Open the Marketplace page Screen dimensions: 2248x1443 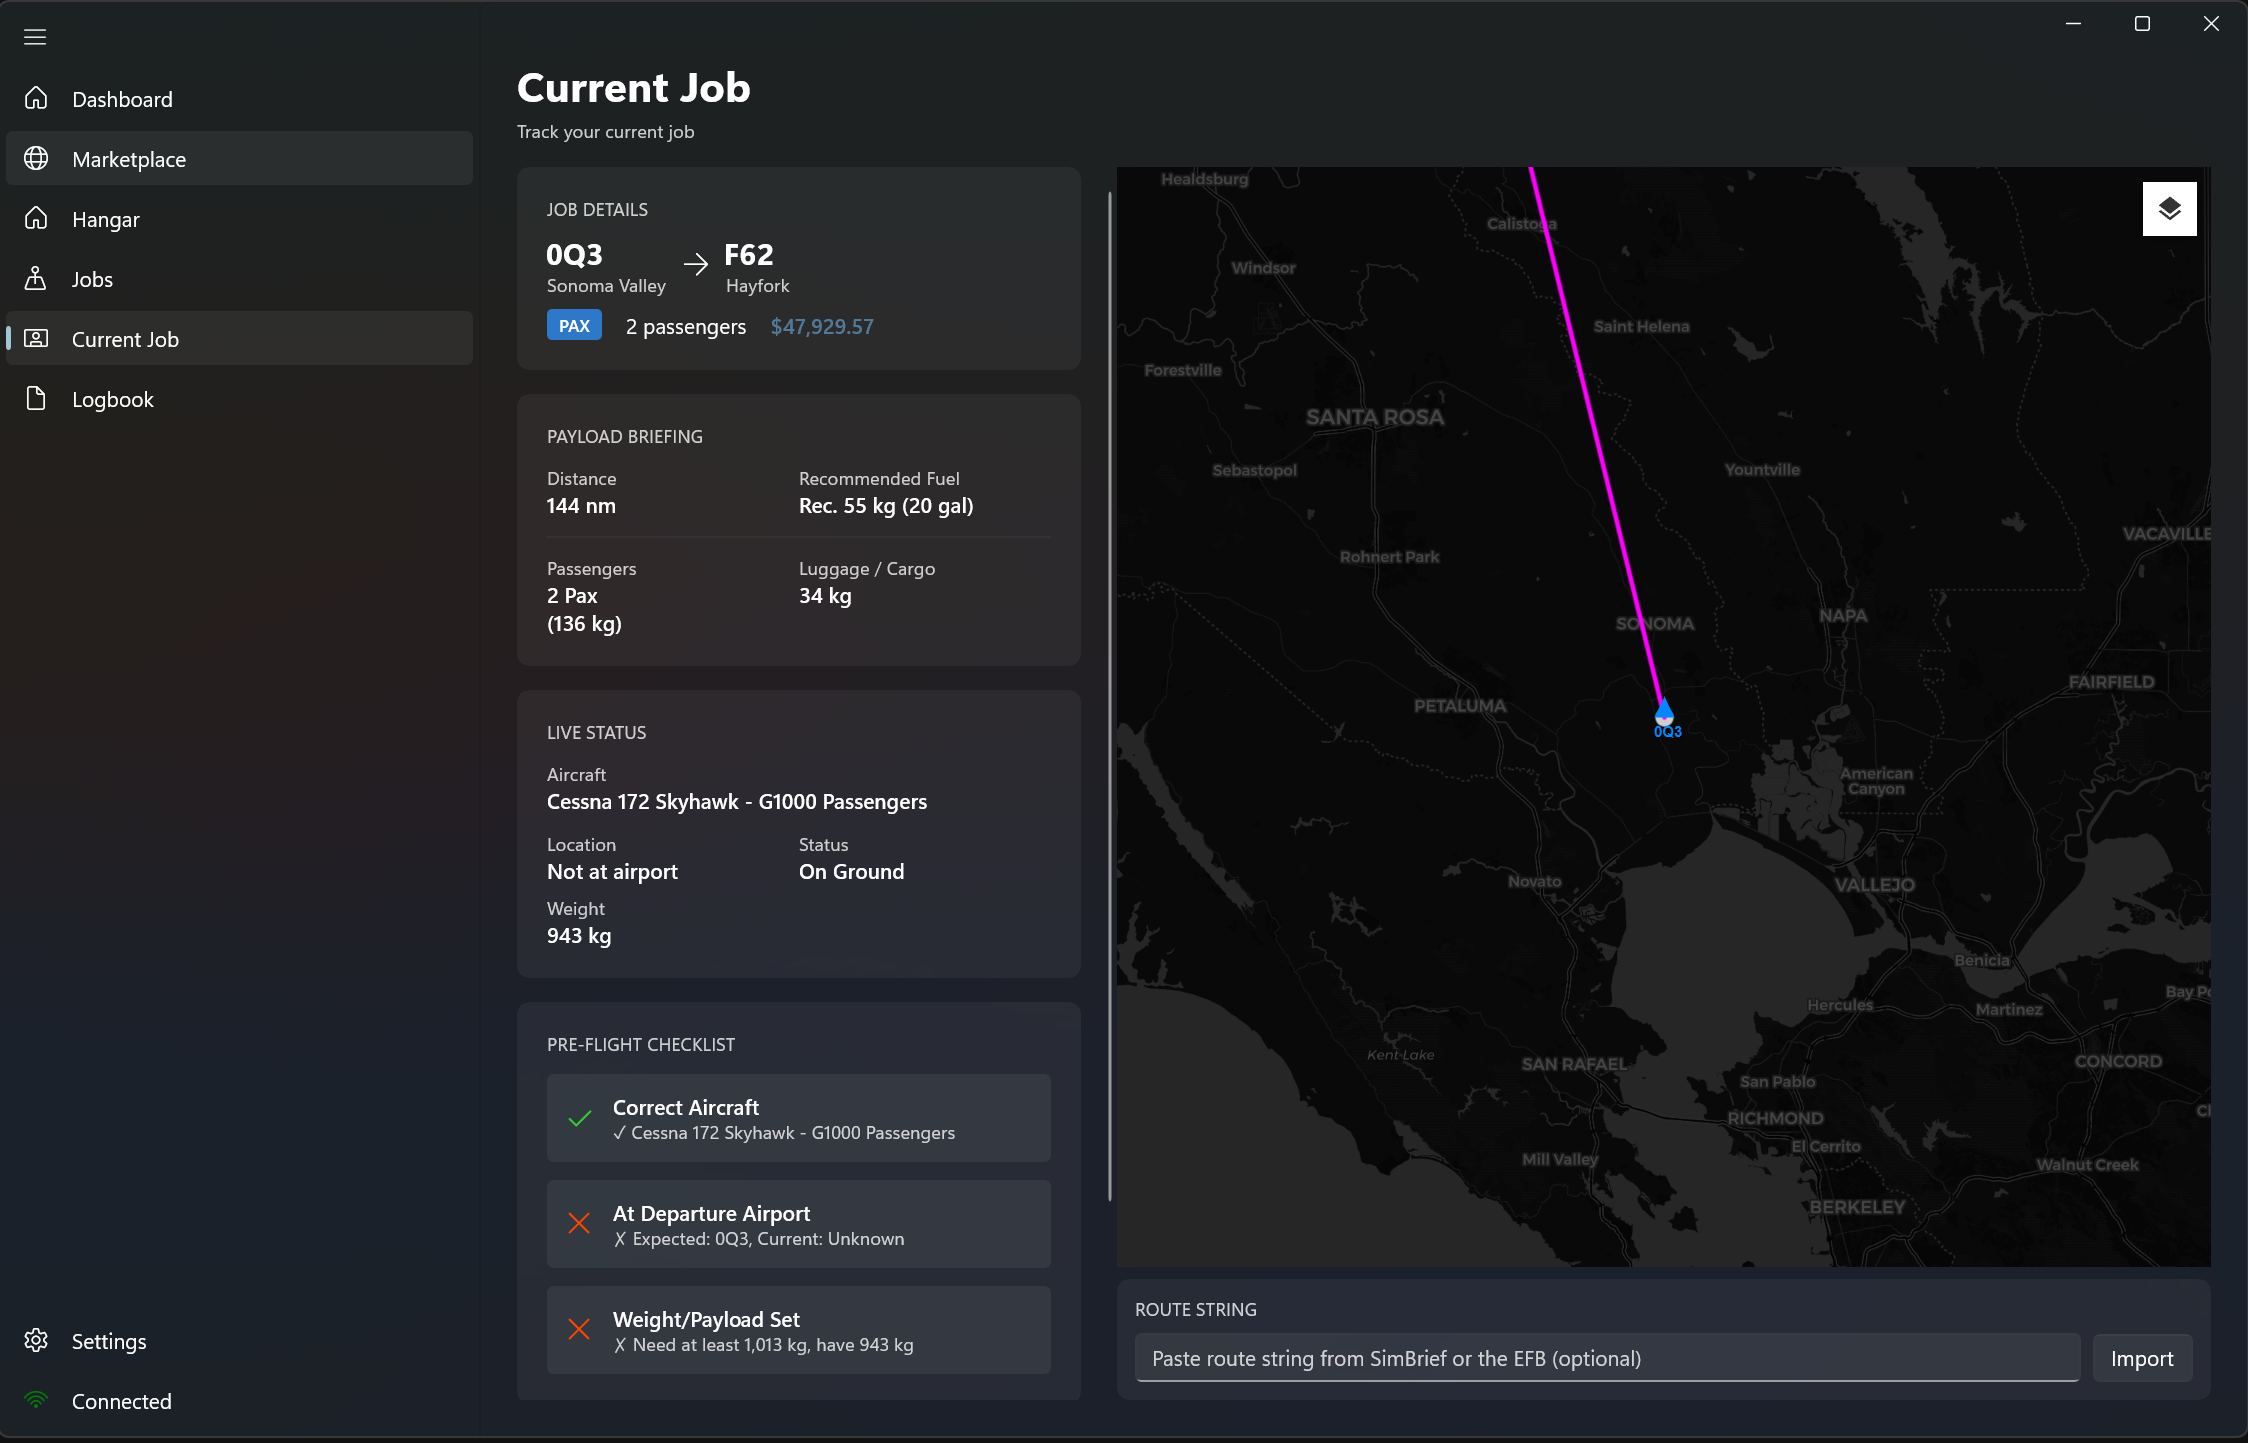click(x=129, y=159)
